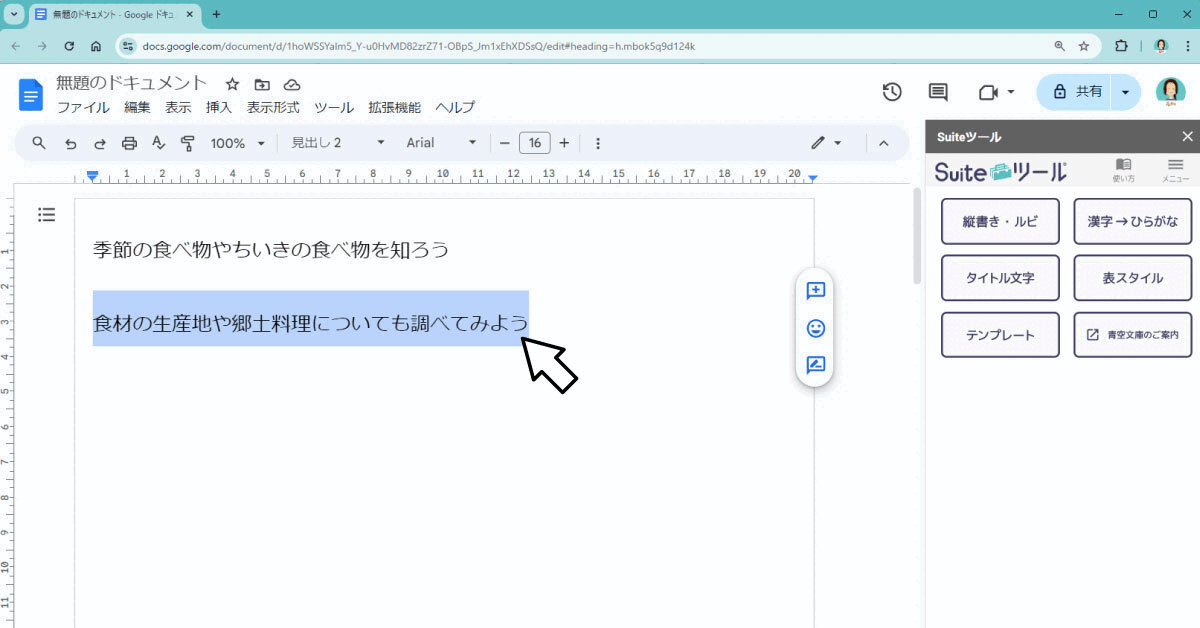Open version history clock icon
Viewport: 1200px width, 628px height.
click(892, 92)
